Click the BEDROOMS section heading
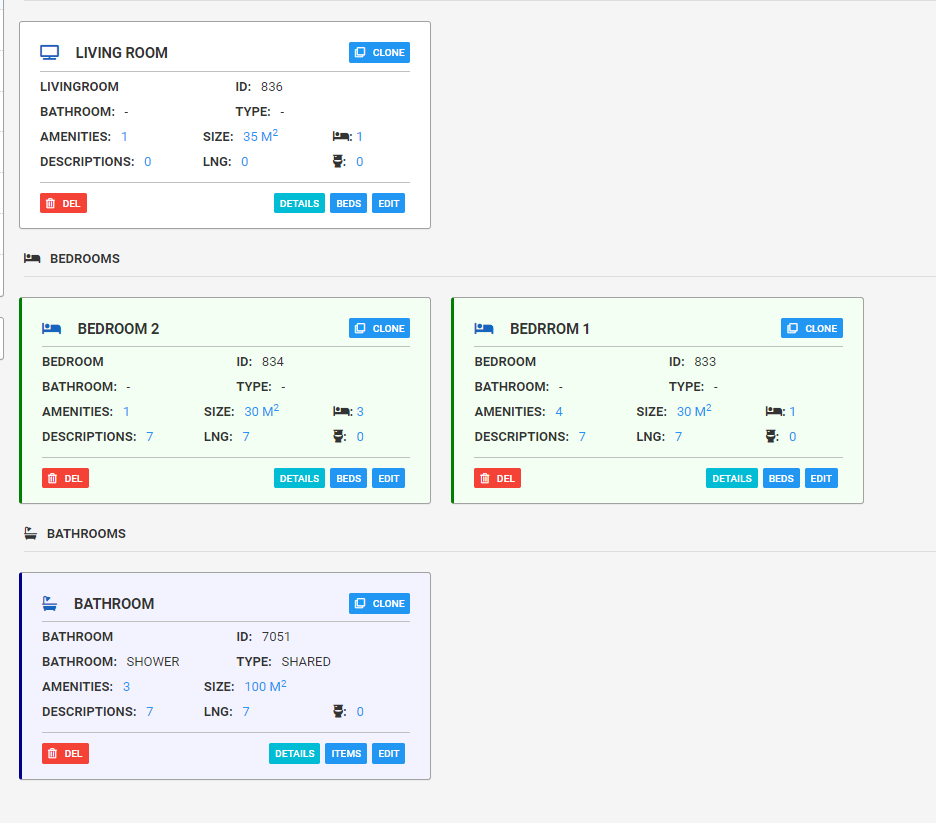The image size is (936, 823). click(85, 258)
